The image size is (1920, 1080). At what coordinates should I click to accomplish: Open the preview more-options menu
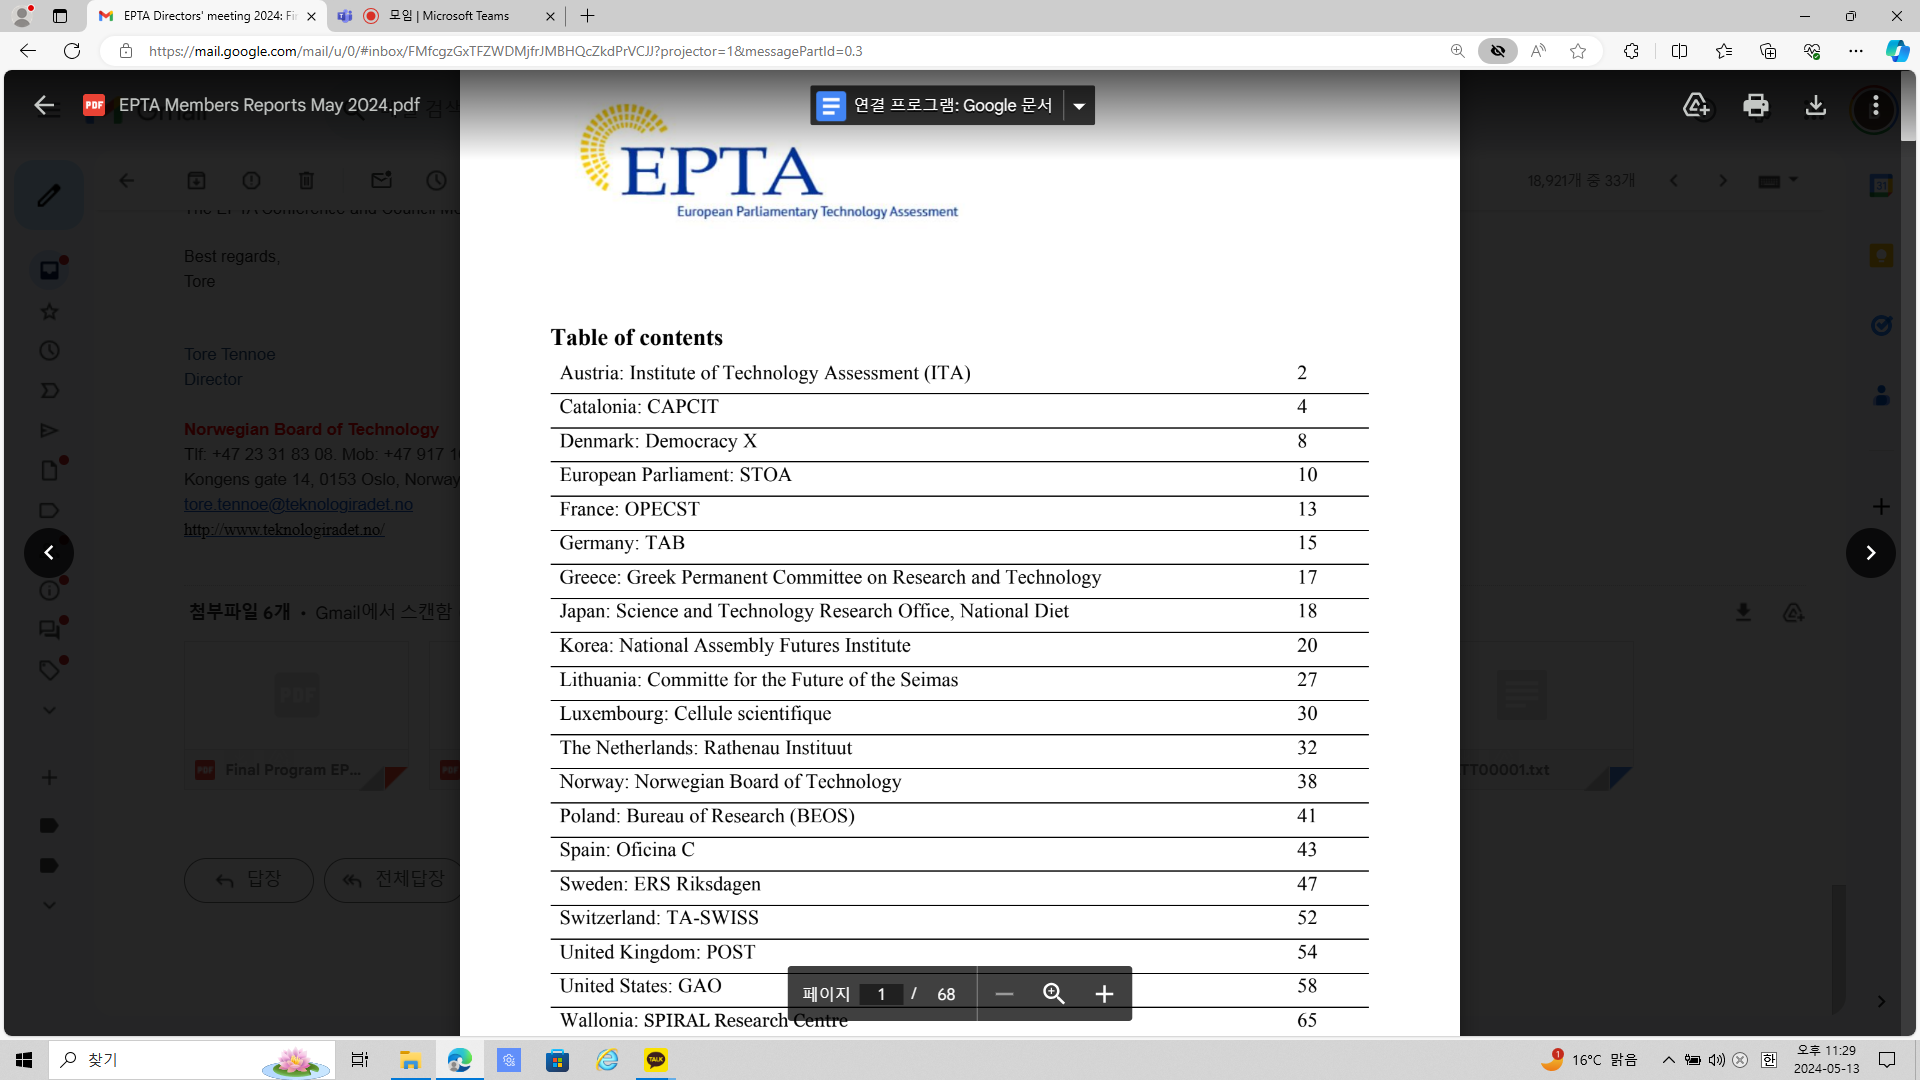click(1875, 105)
